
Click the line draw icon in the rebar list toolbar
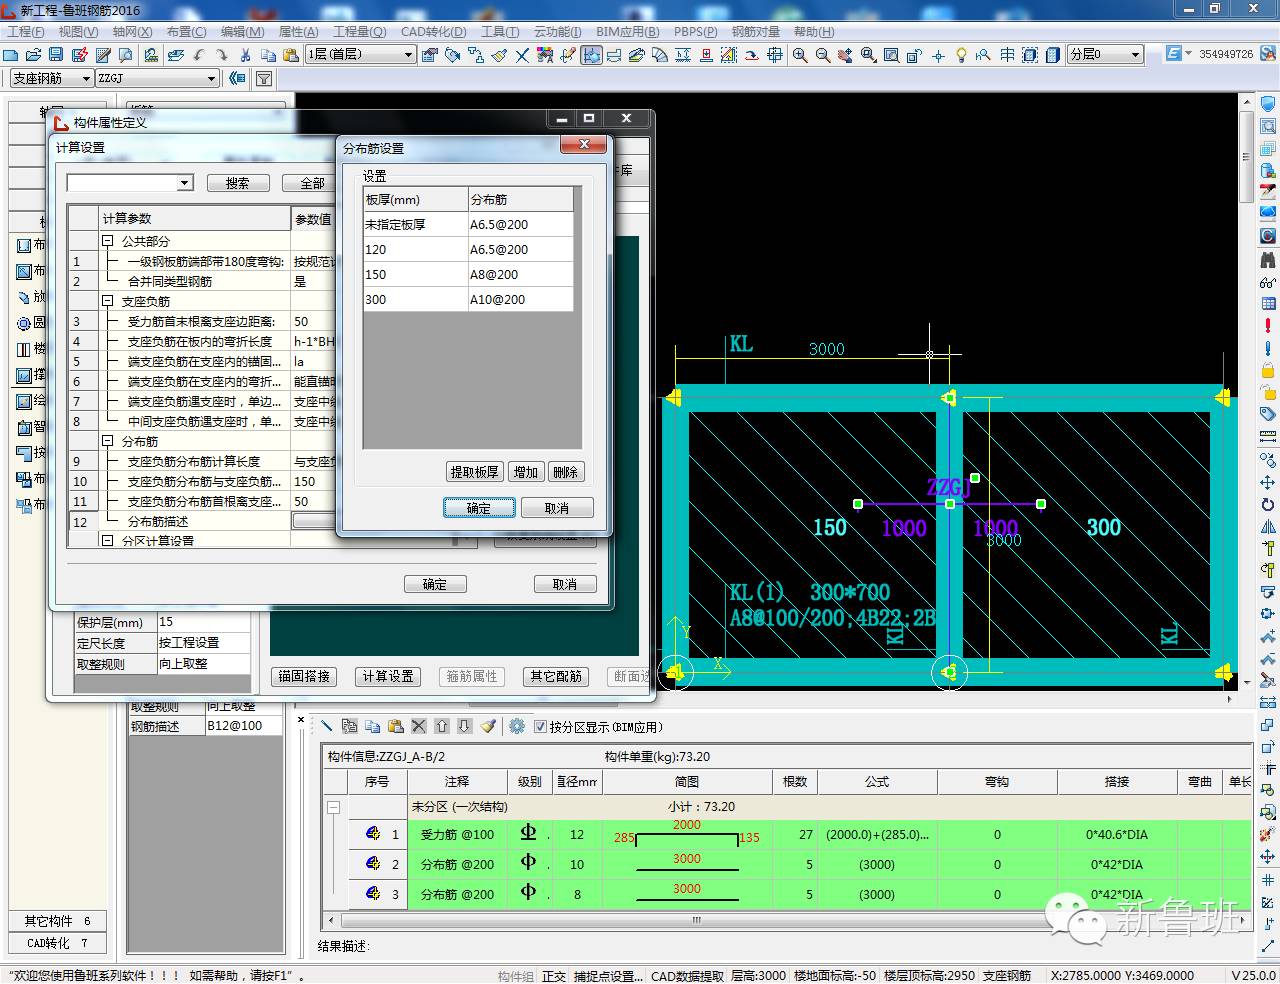326,727
